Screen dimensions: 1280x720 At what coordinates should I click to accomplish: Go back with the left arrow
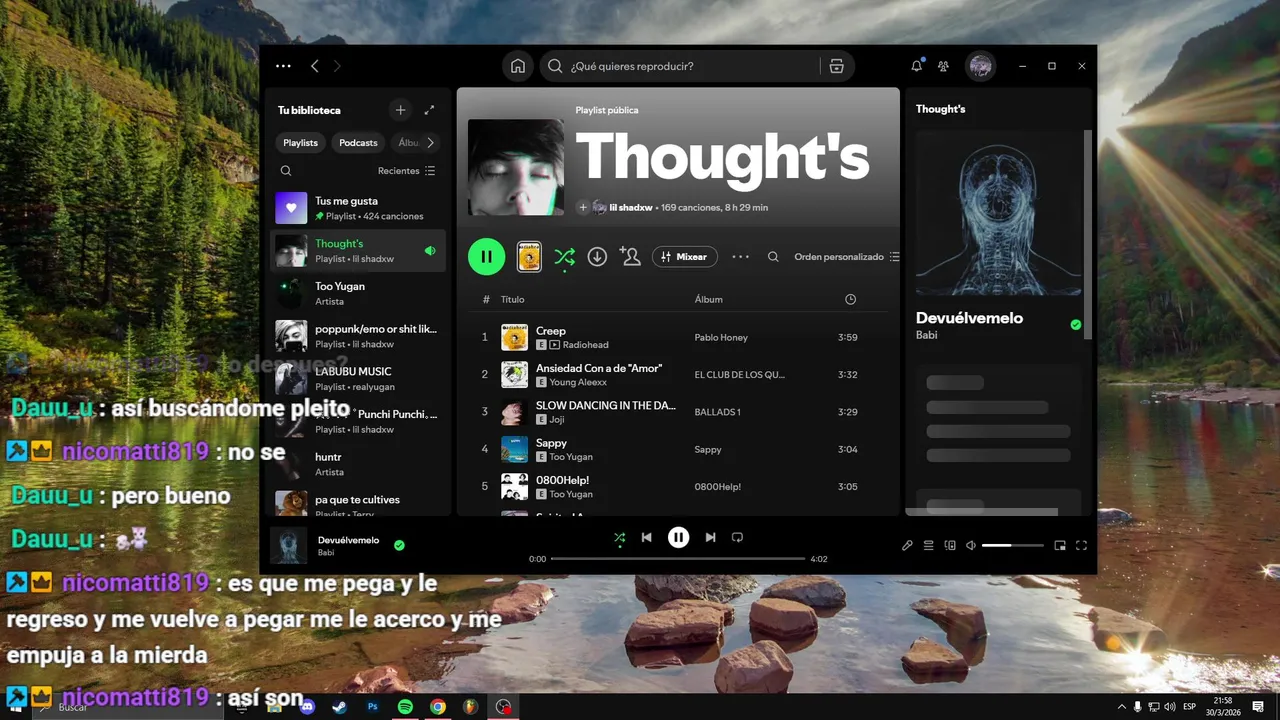tap(314, 66)
